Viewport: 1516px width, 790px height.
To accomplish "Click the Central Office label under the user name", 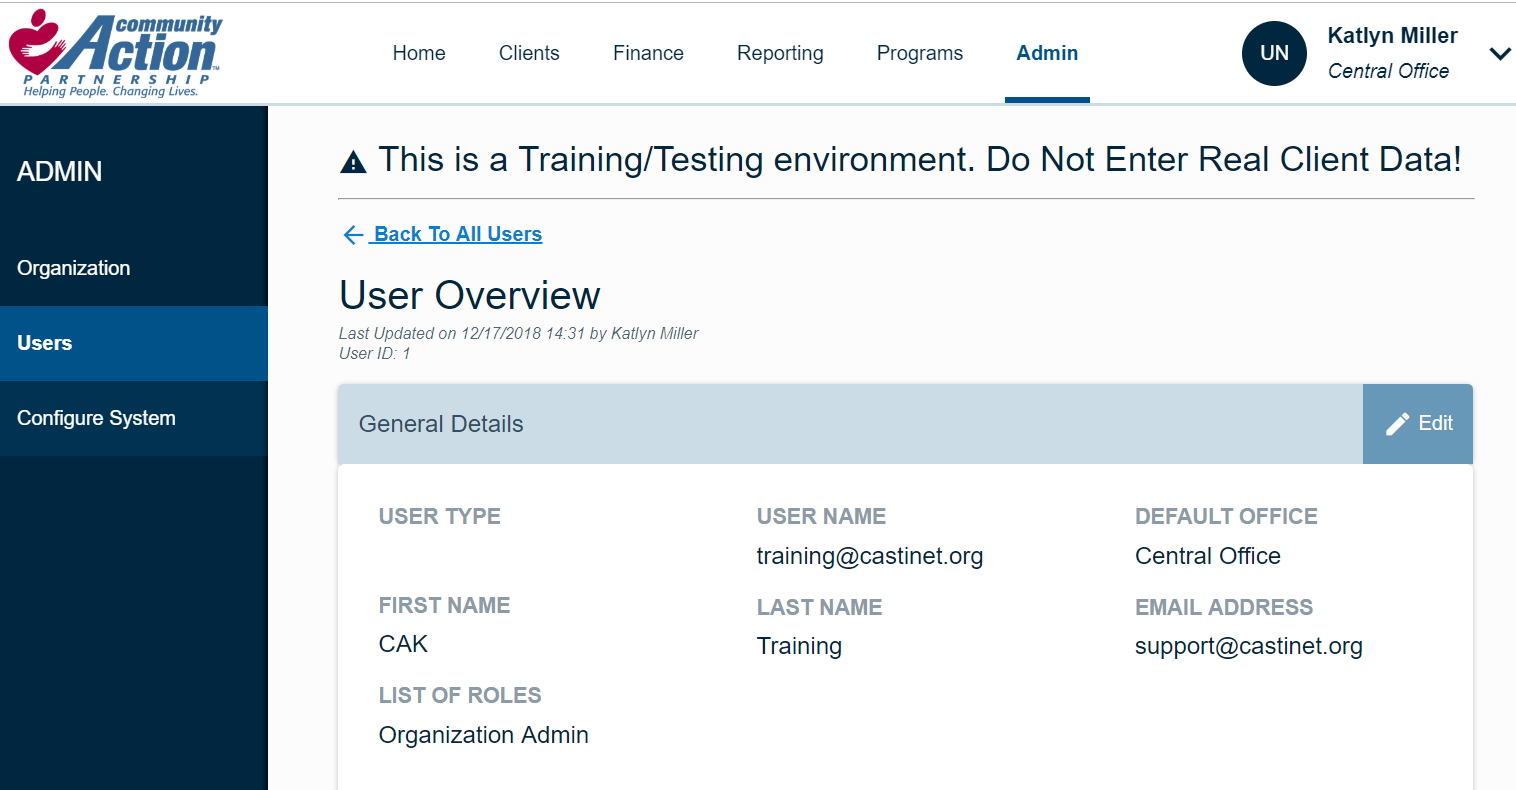I will (x=1388, y=71).
